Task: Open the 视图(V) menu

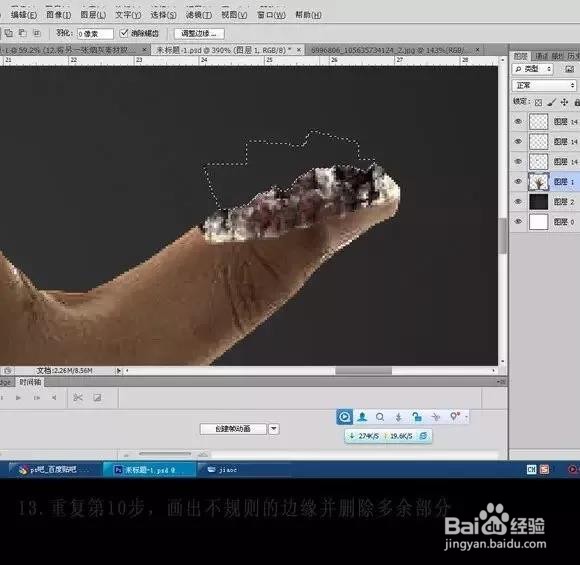Action: tap(234, 15)
